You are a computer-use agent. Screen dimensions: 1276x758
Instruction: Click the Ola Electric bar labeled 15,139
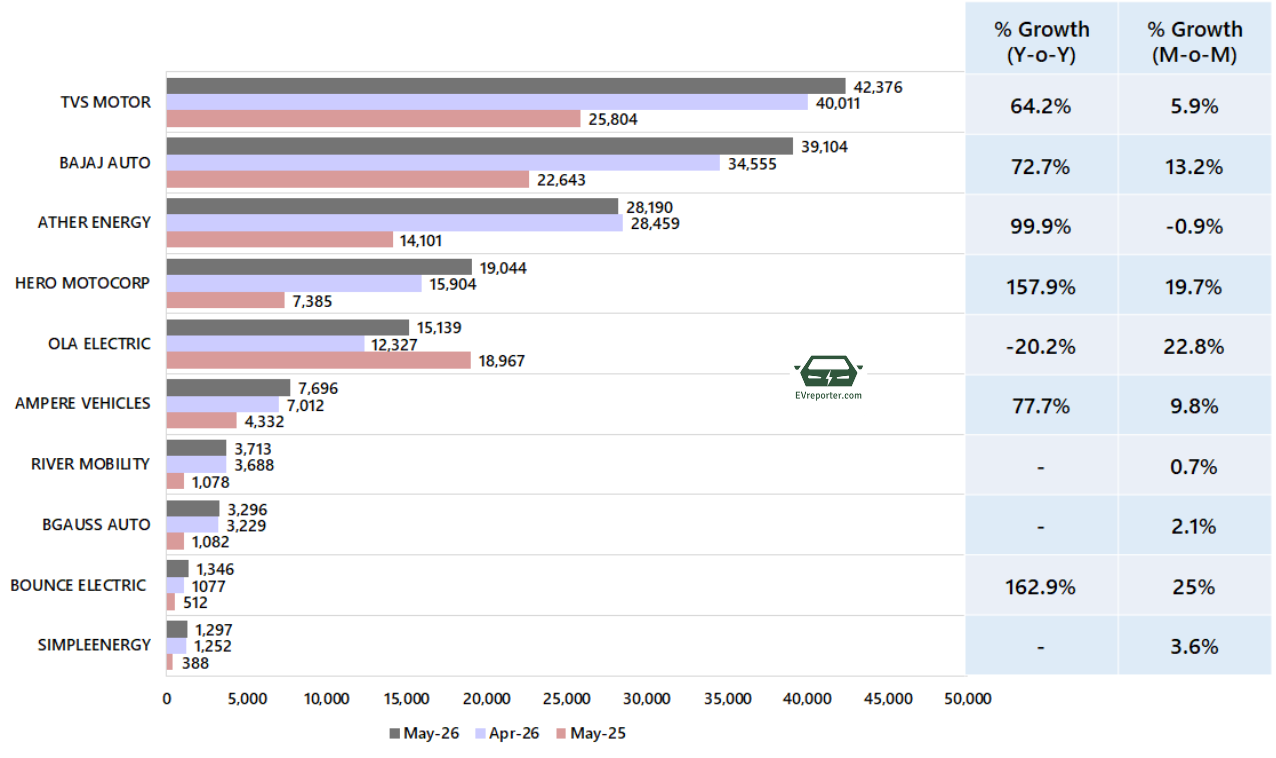(x=288, y=327)
